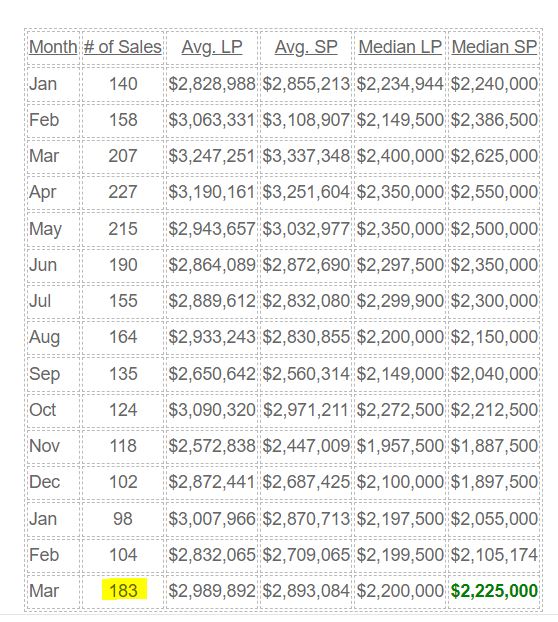Select the $2,828,988 Avg. LP cell
This screenshot has height=622, width=558.
click(212, 84)
